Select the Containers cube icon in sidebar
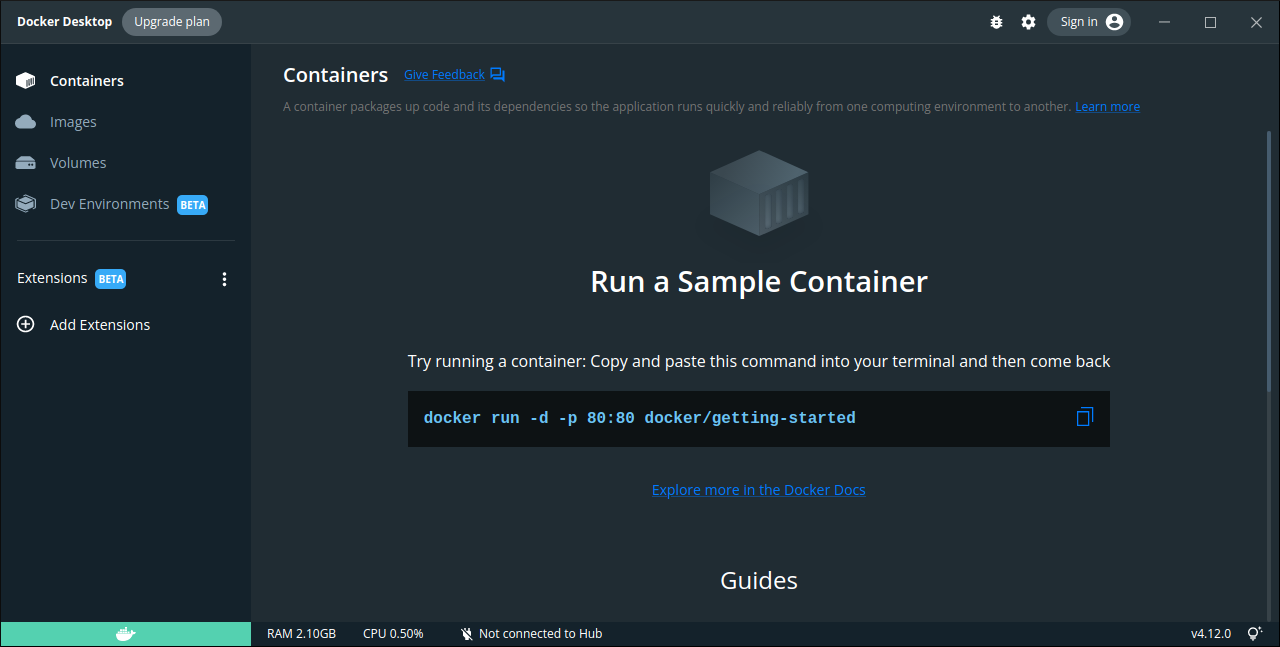The width and height of the screenshot is (1280, 647). [25, 80]
